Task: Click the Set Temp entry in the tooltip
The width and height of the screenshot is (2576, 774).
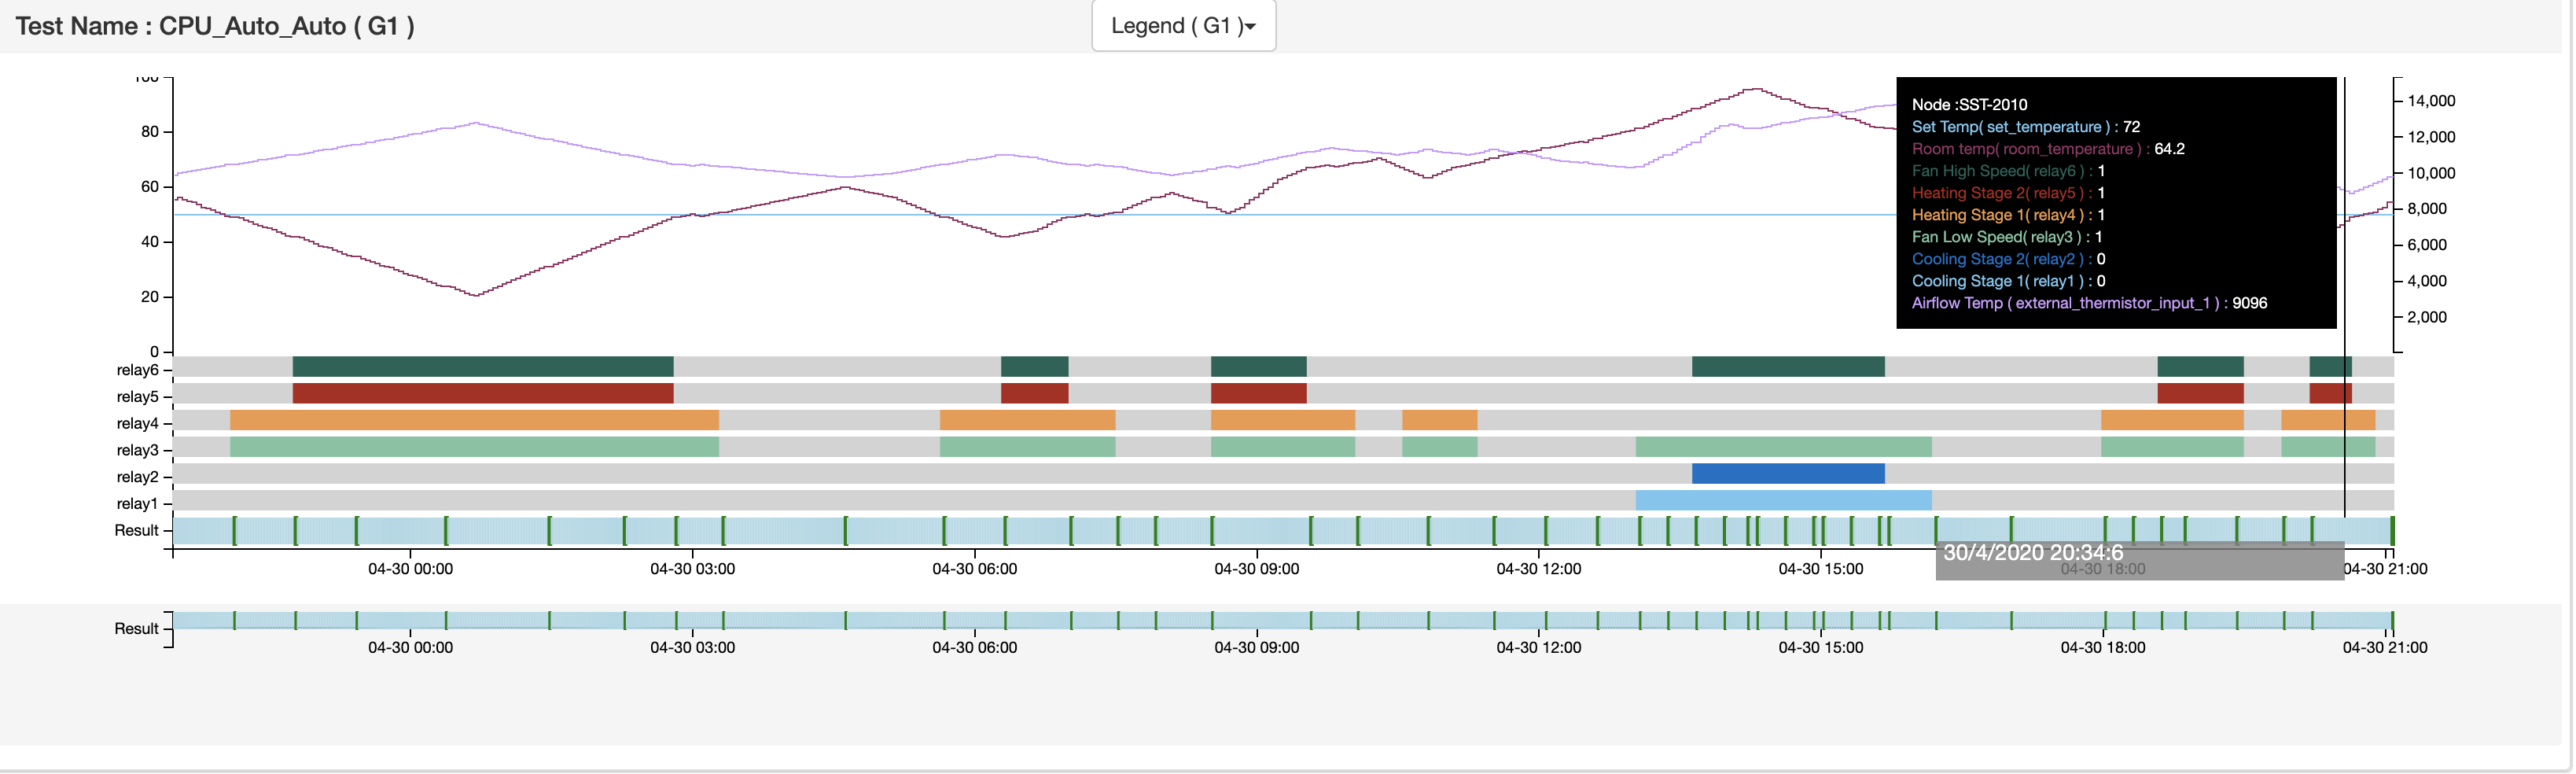Action: tap(2025, 127)
